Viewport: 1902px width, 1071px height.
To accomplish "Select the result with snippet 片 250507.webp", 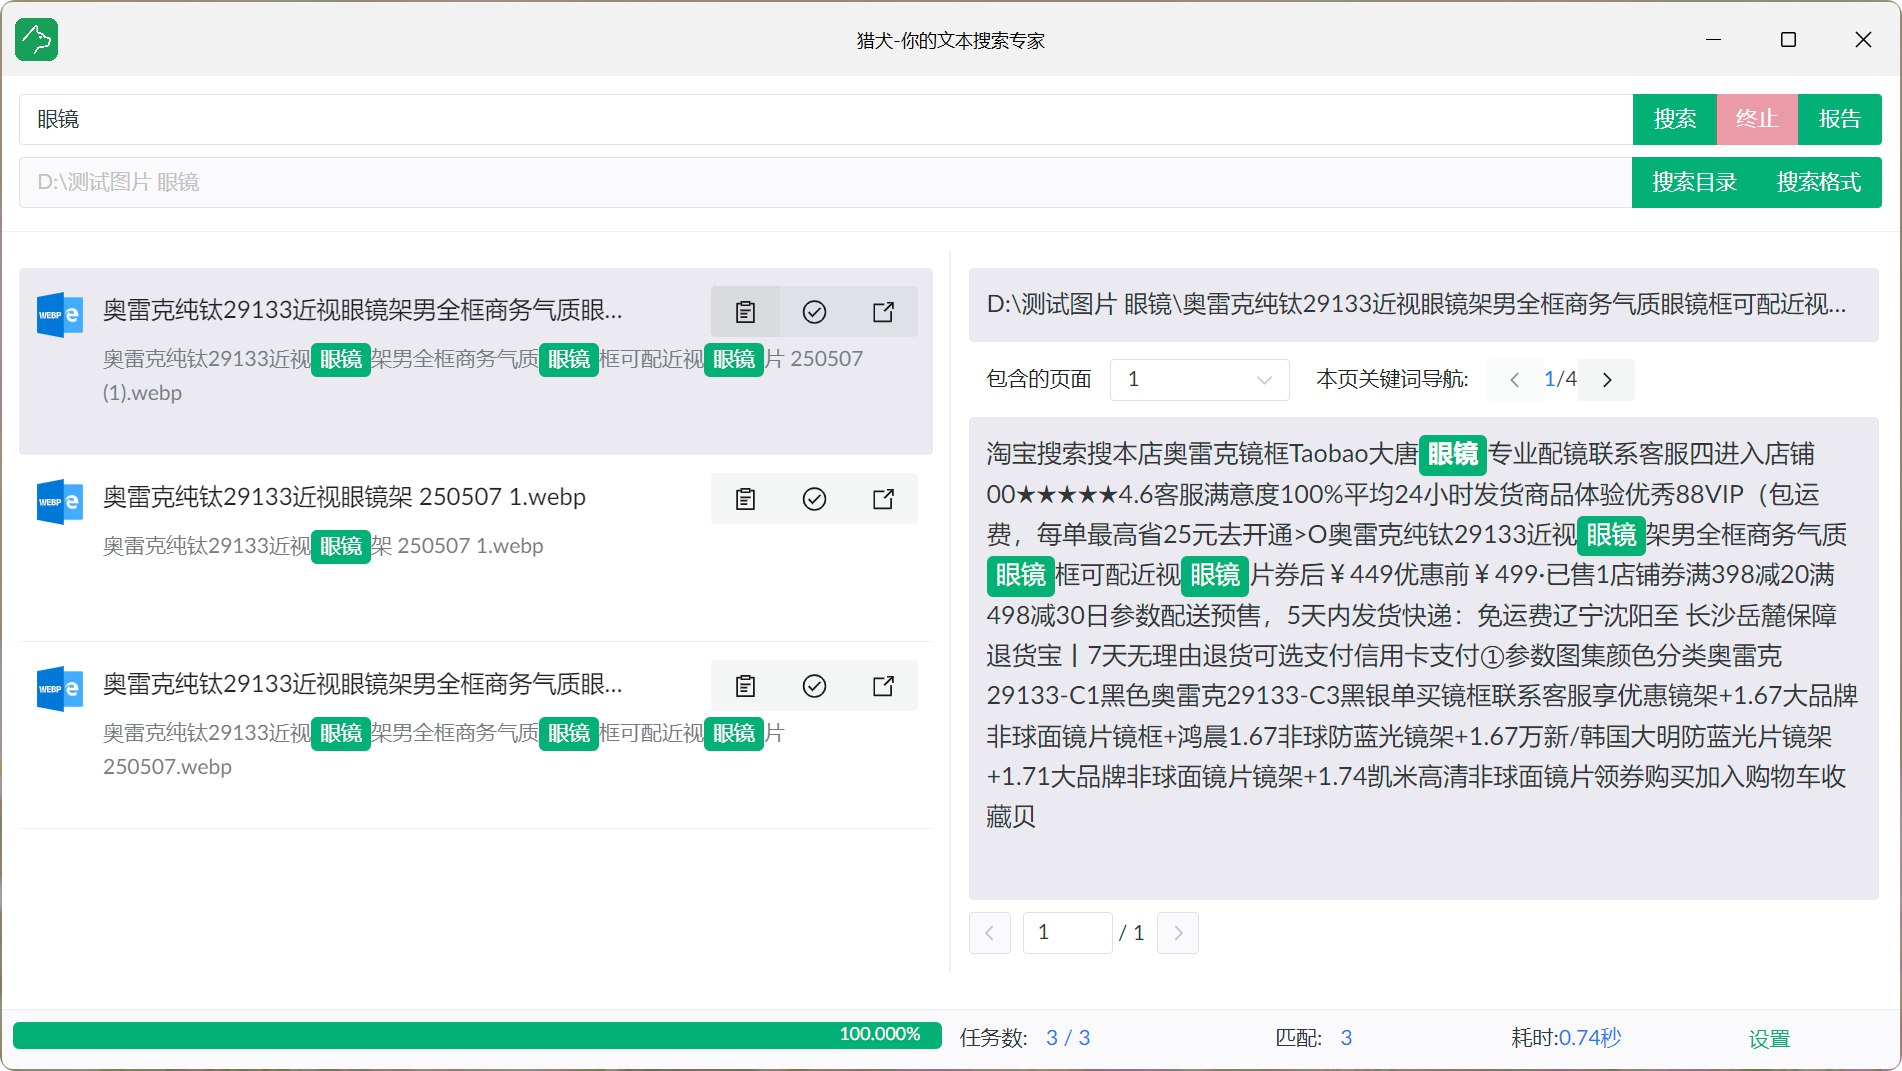I will 475,735.
